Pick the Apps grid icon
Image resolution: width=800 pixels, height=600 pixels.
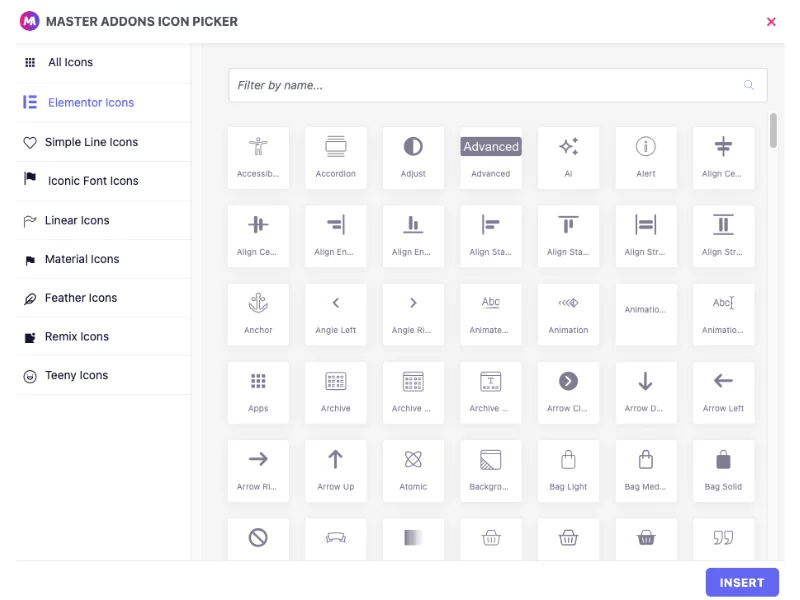pyautogui.click(x=258, y=393)
